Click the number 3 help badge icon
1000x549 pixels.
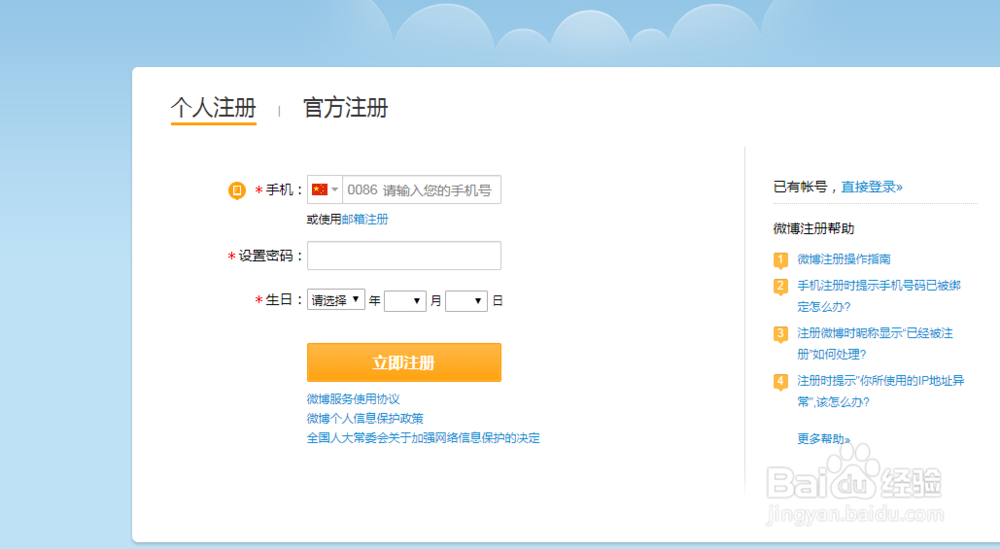tap(781, 334)
